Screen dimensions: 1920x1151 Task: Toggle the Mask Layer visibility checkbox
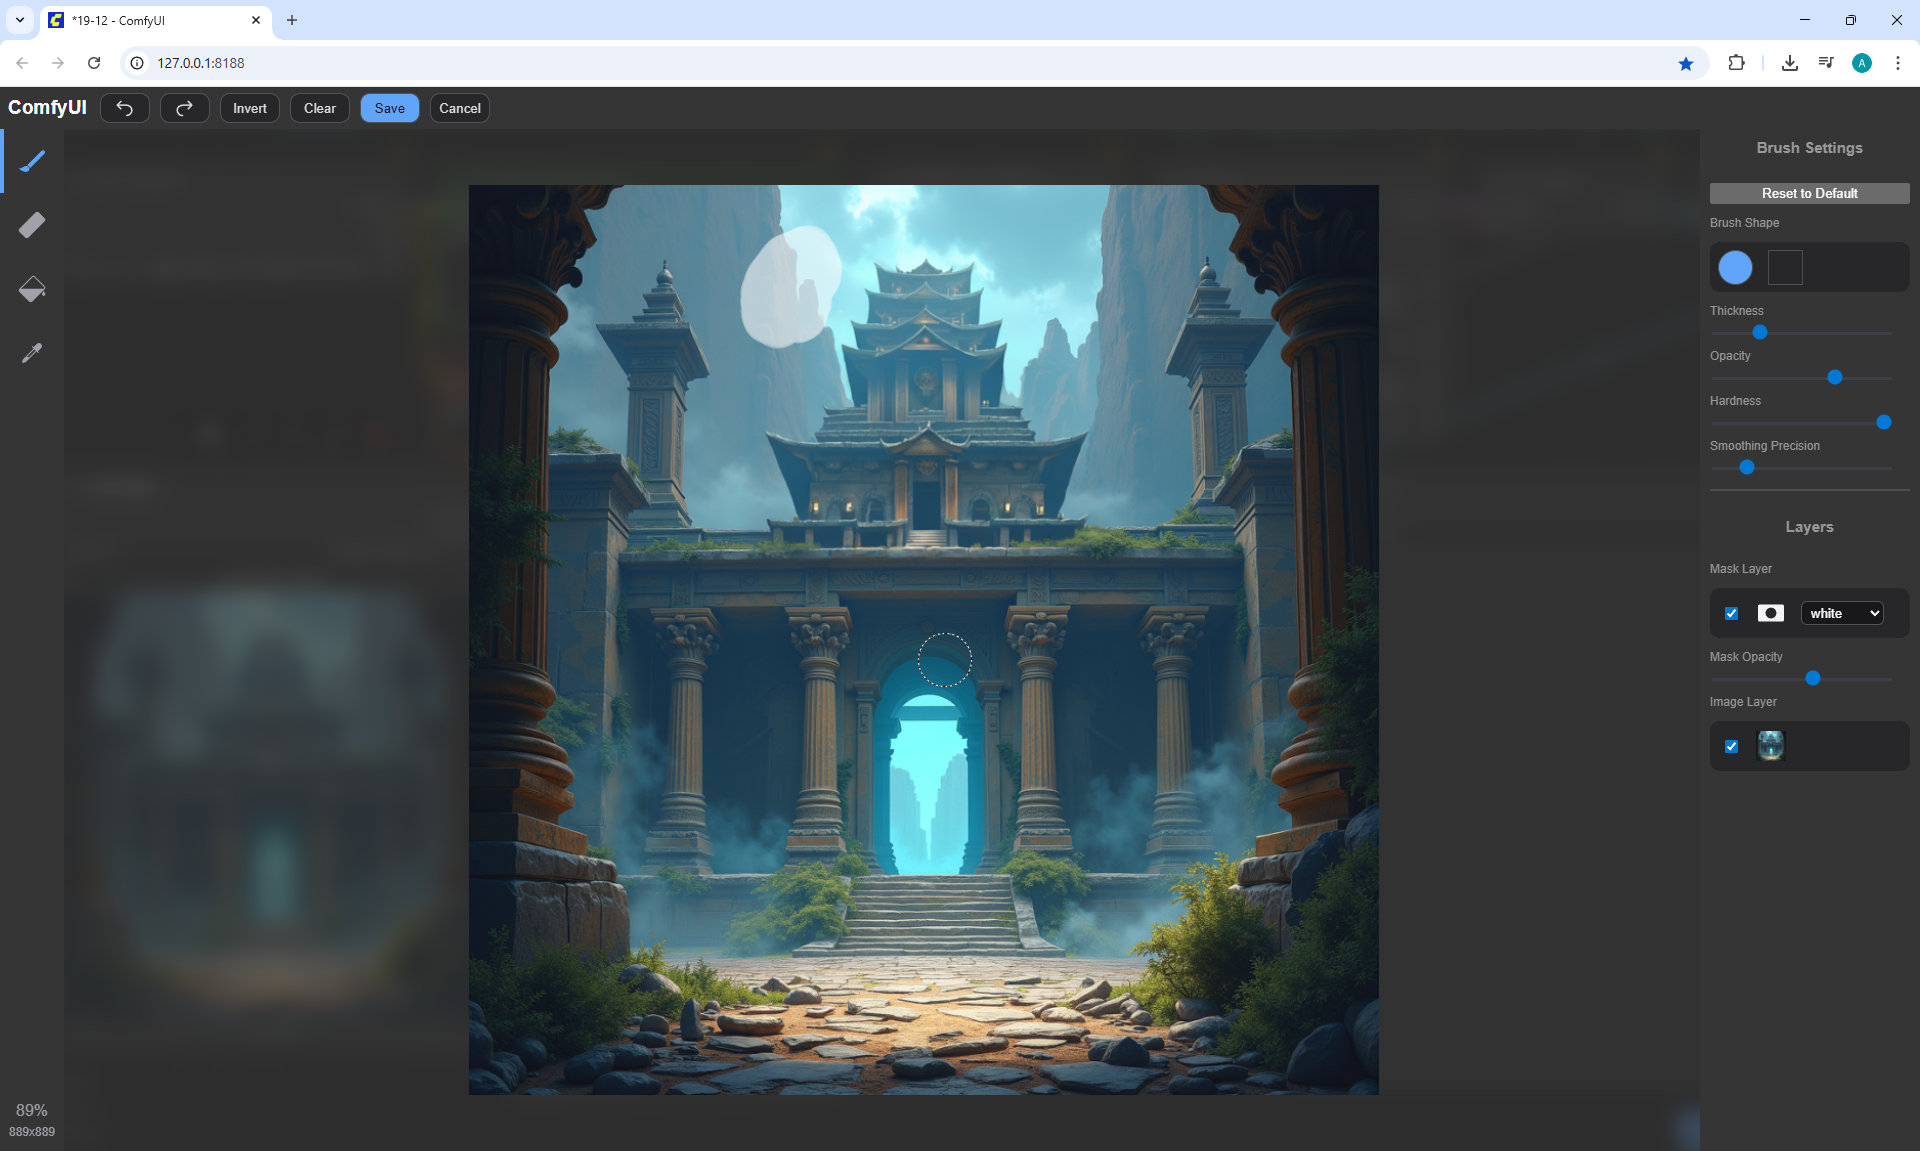tap(1731, 613)
